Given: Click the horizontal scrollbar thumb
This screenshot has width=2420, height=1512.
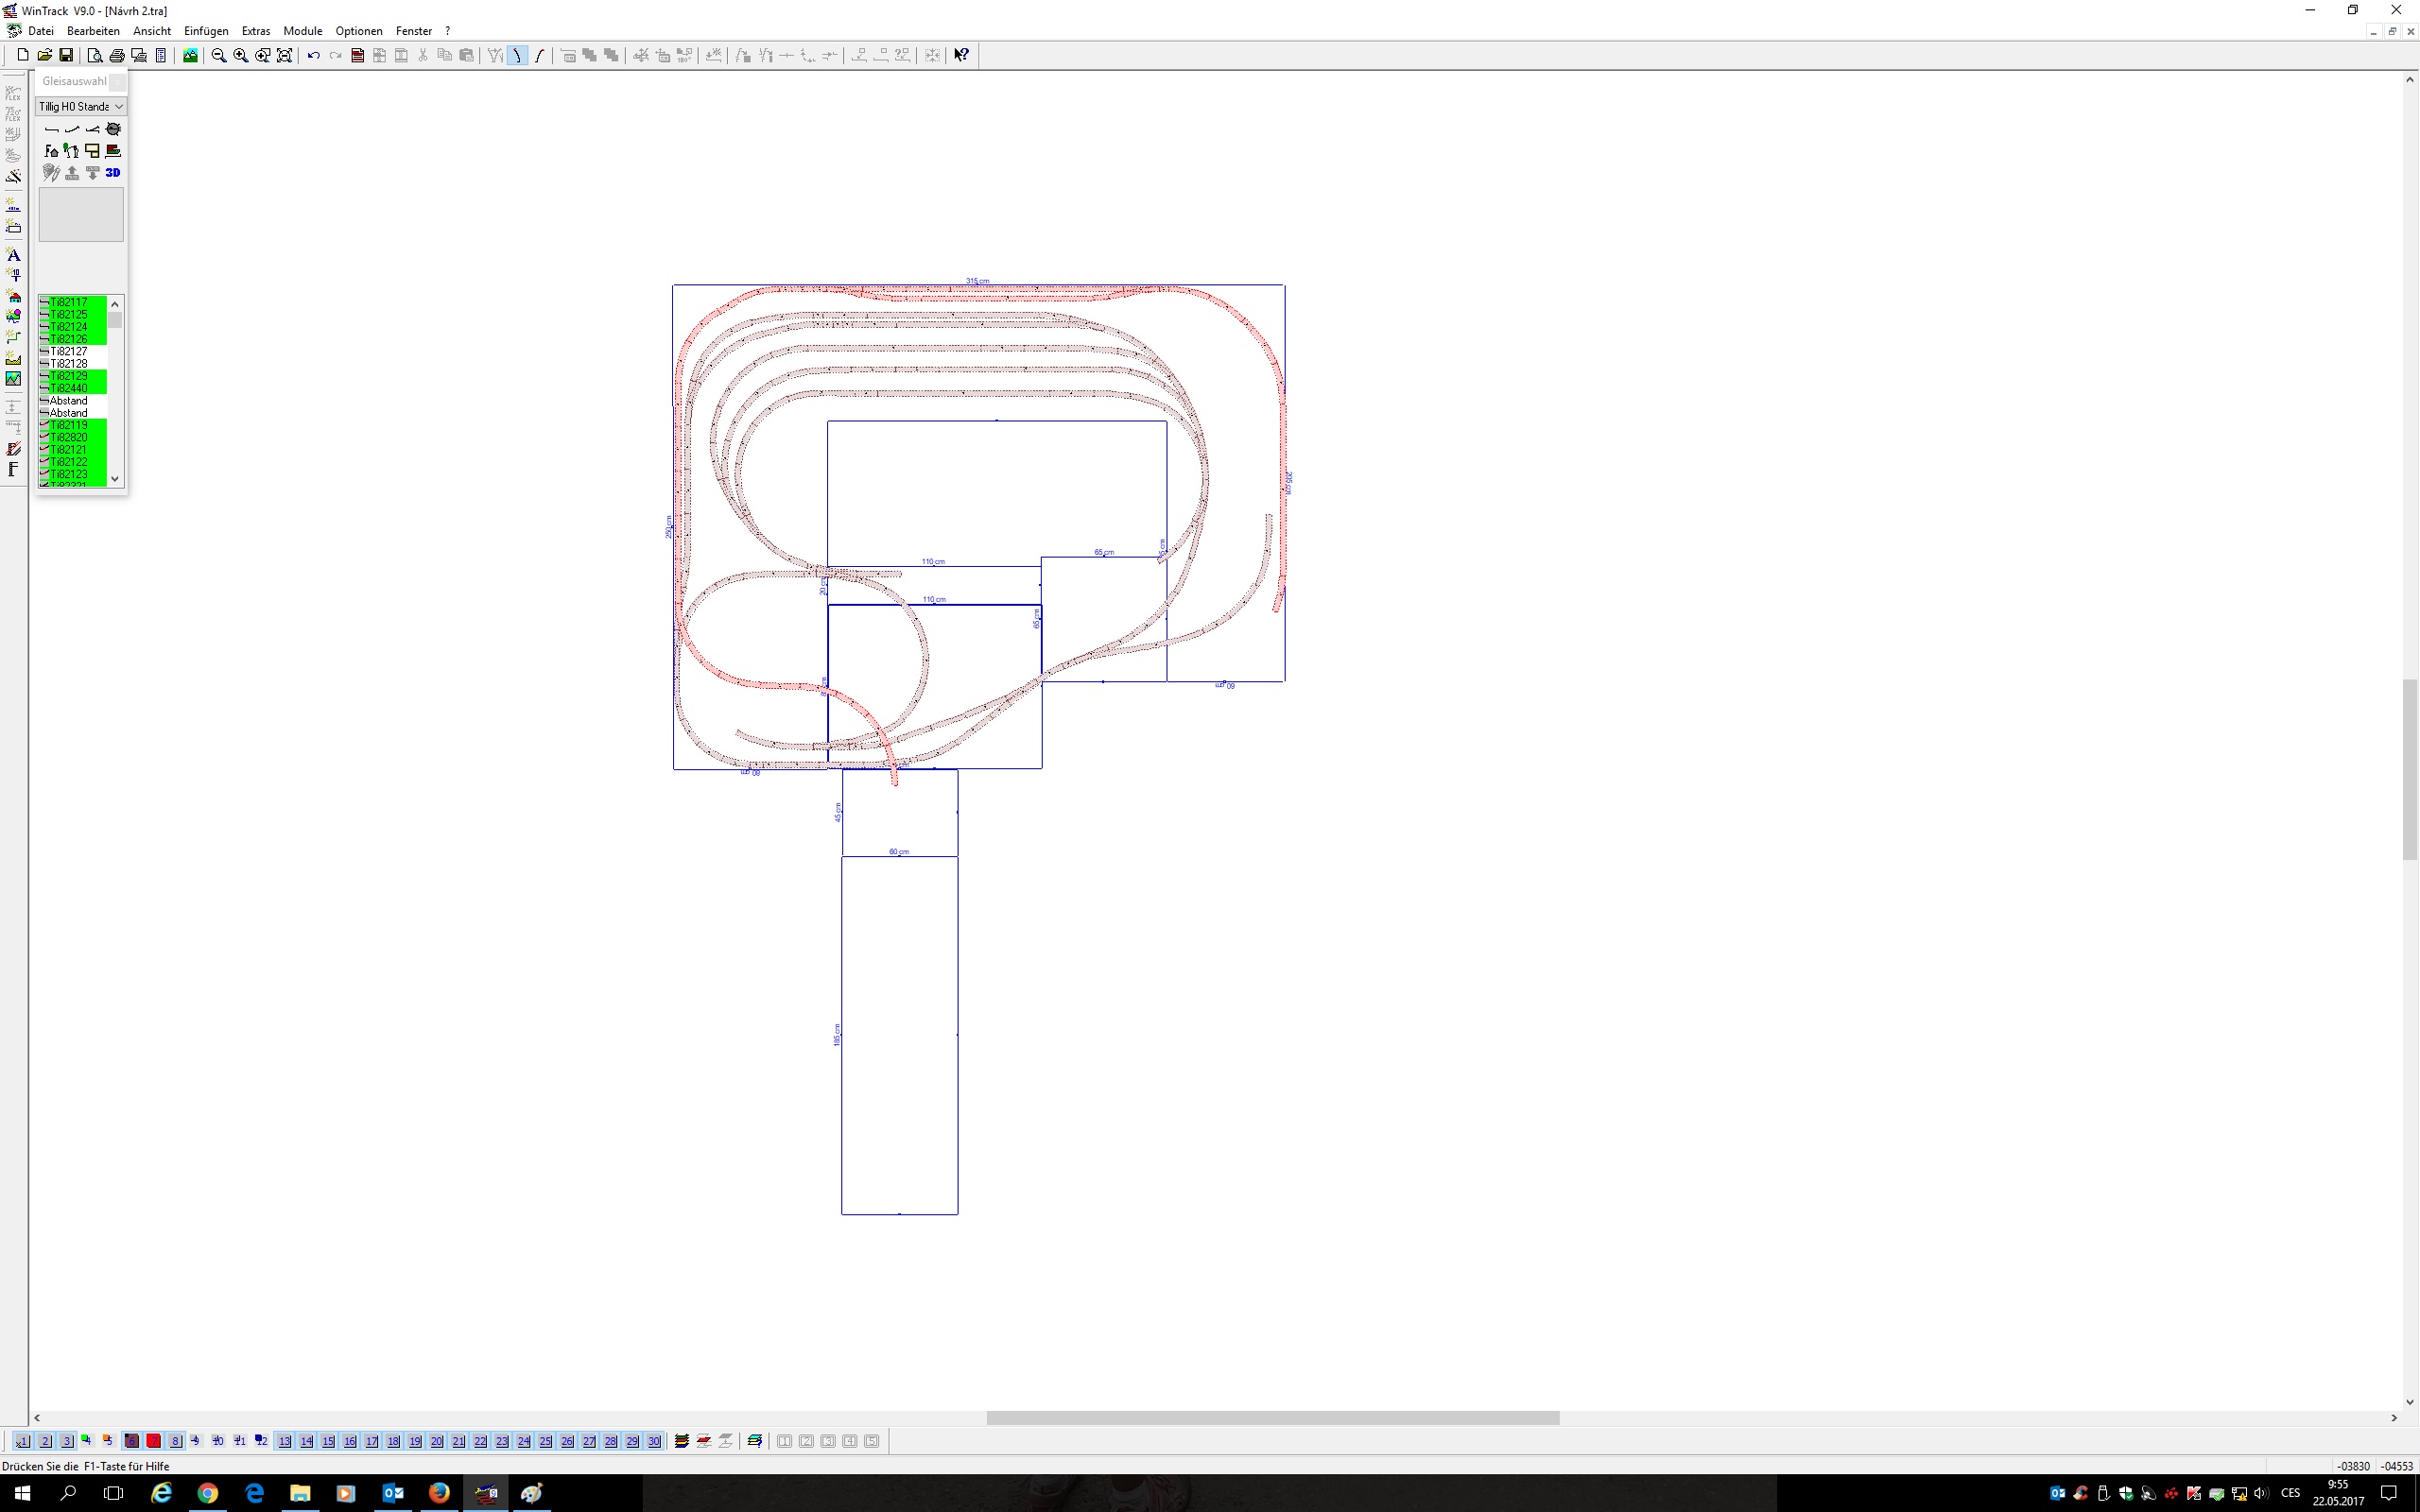Looking at the screenshot, I should point(1272,1418).
